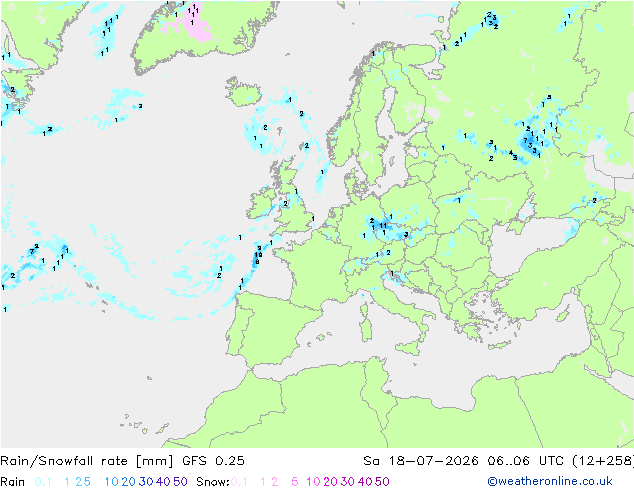634x490 pixels.
Task: Select the snow legend 10 magenta value
Action: [x=313, y=482]
